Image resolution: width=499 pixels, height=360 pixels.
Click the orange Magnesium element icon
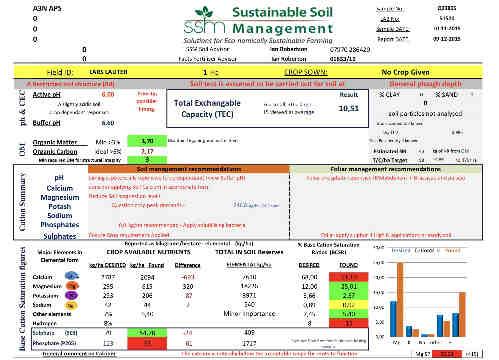pos(72,286)
